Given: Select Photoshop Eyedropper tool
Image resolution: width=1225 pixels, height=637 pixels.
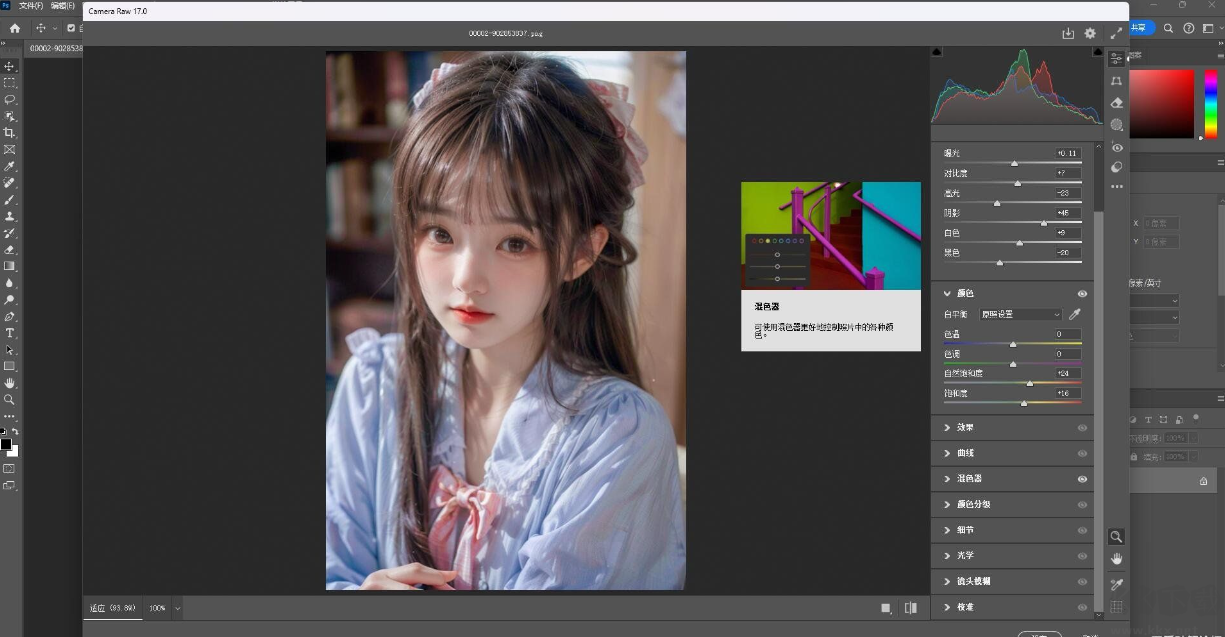Looking at the screenshot, I should point(9,166).
